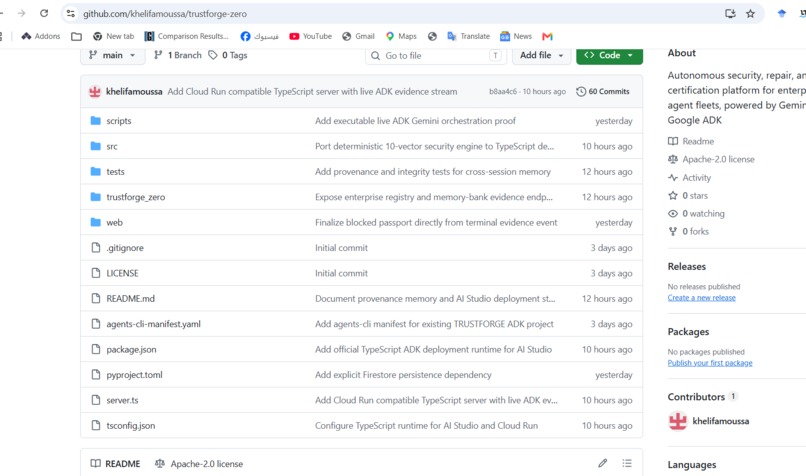
Task: Open the tsconfig.json file
Action: coord(131,426)
